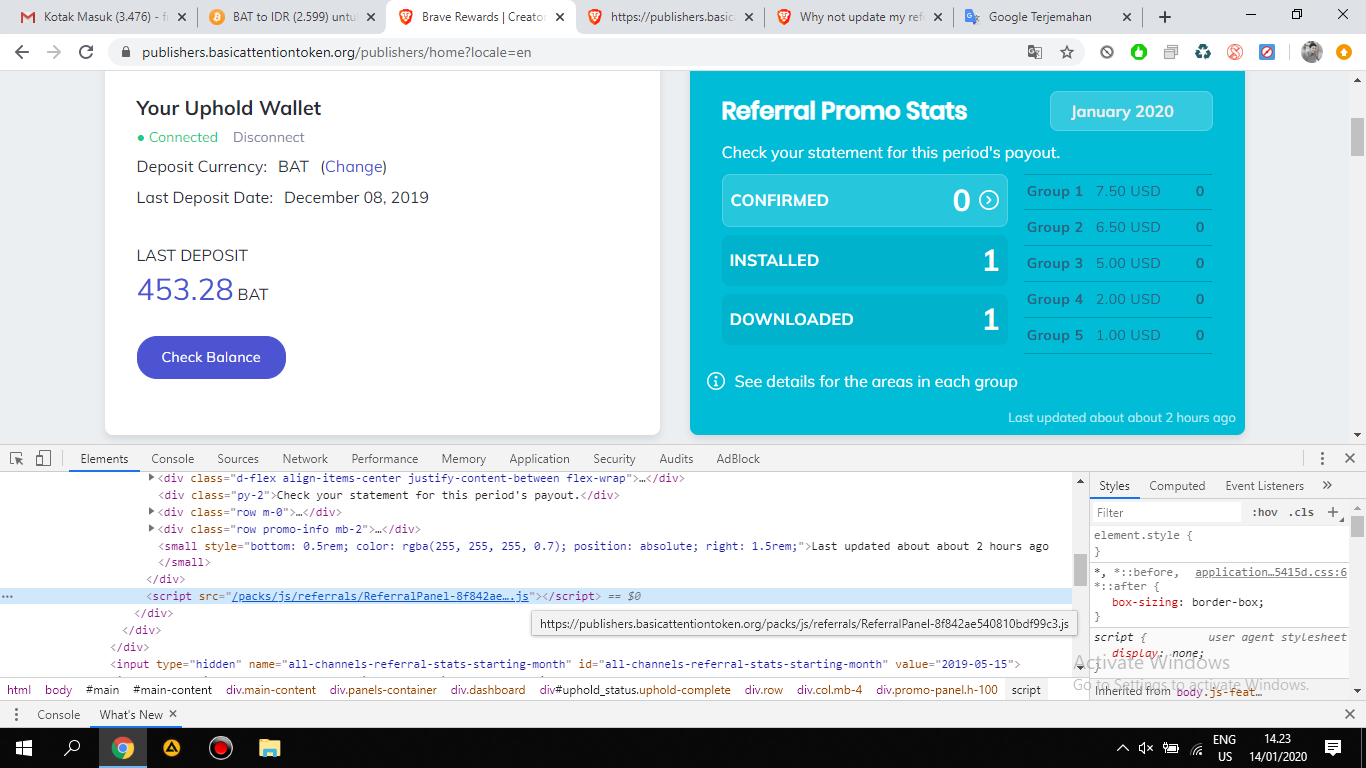
Task: Open the Console tab in the bottom drawer
Action: click(58, 714)
